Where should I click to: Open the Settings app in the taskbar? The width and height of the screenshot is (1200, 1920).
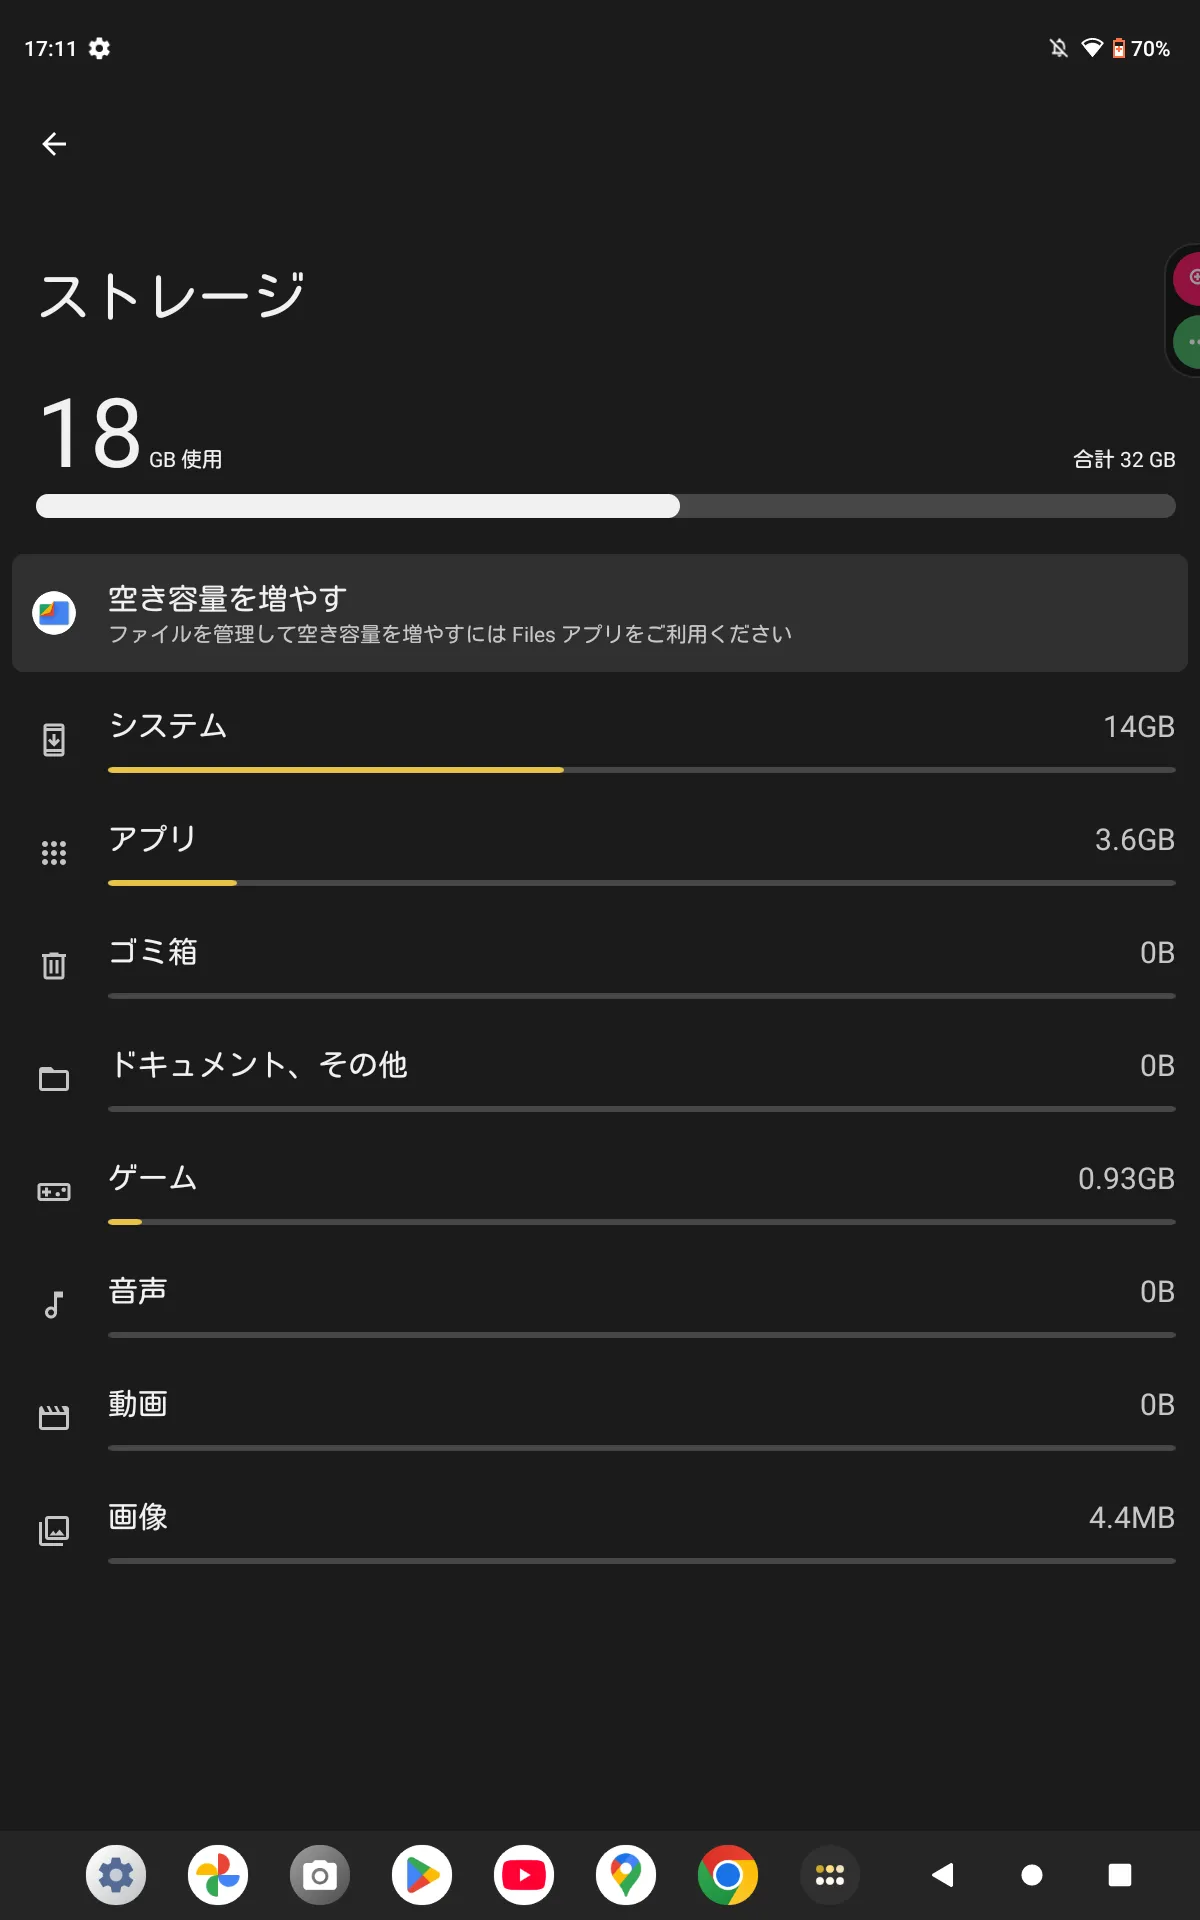pyautogui.click(x=116, y=1875)
